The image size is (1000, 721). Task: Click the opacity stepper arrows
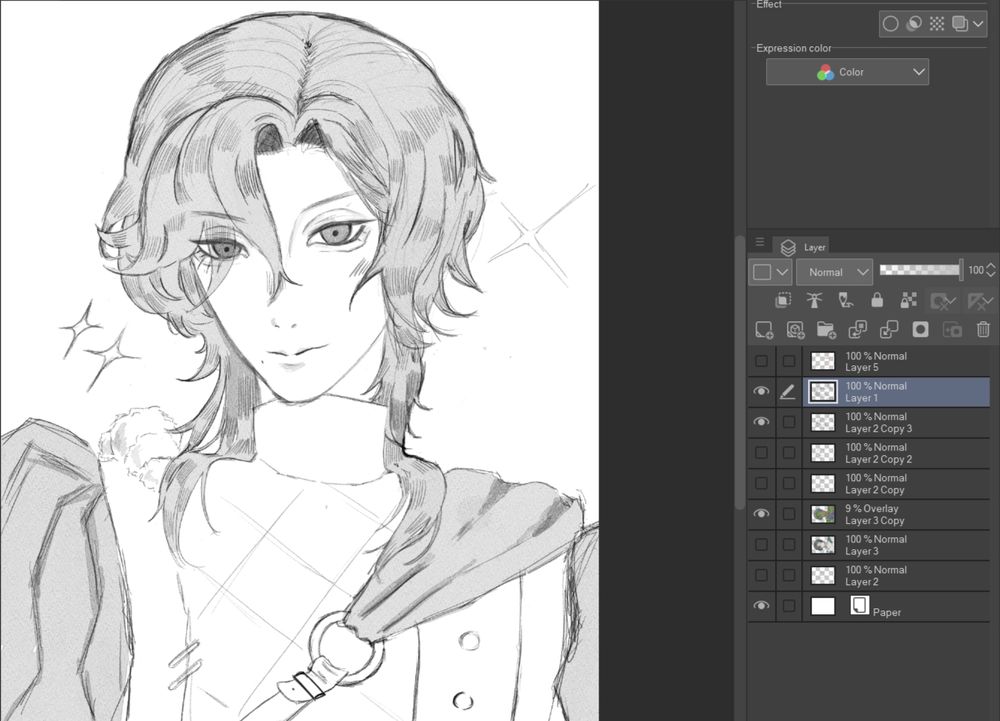990,270
